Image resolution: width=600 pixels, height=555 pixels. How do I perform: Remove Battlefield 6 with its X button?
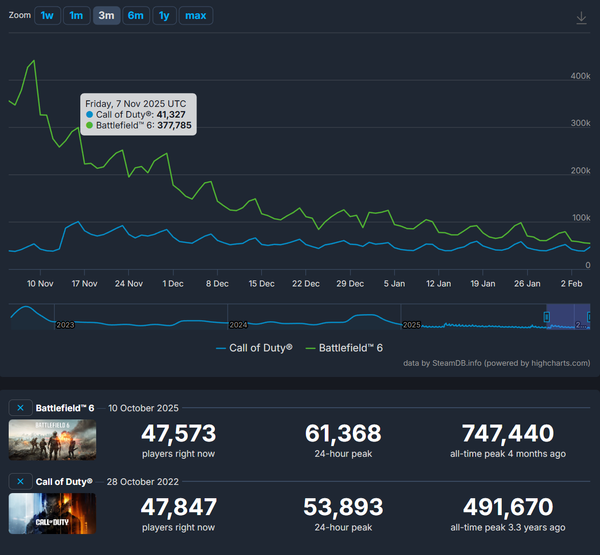pyautogui.click(x=20, y=408)
